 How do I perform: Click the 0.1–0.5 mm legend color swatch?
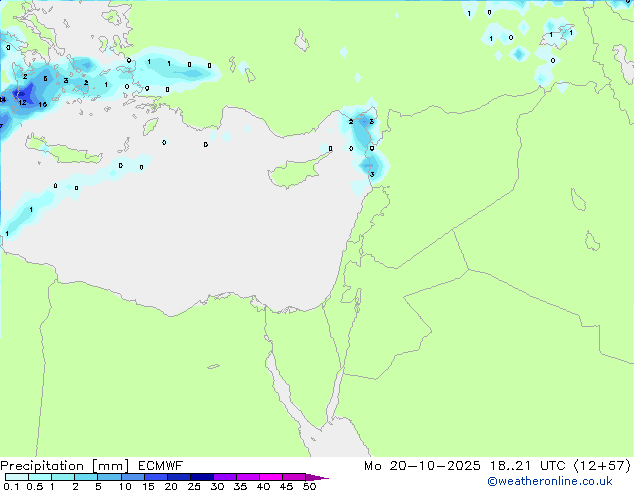[x=17, y=477]
